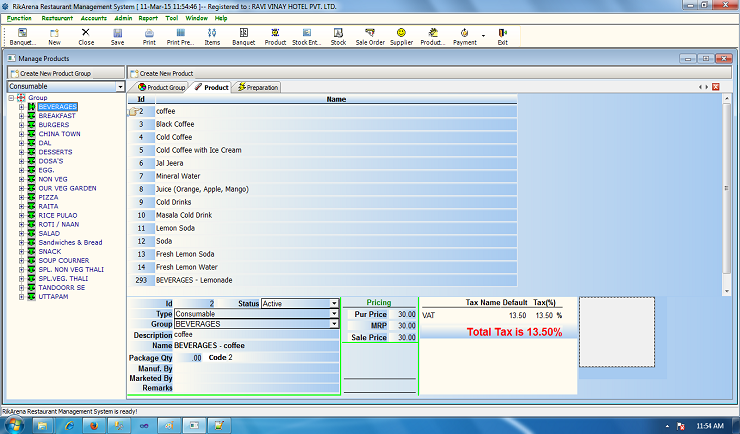Image resolution: width=740 pixels, height=434 pixels.
Task: Click the Supplier smiley icon
Action: [401, 37]
